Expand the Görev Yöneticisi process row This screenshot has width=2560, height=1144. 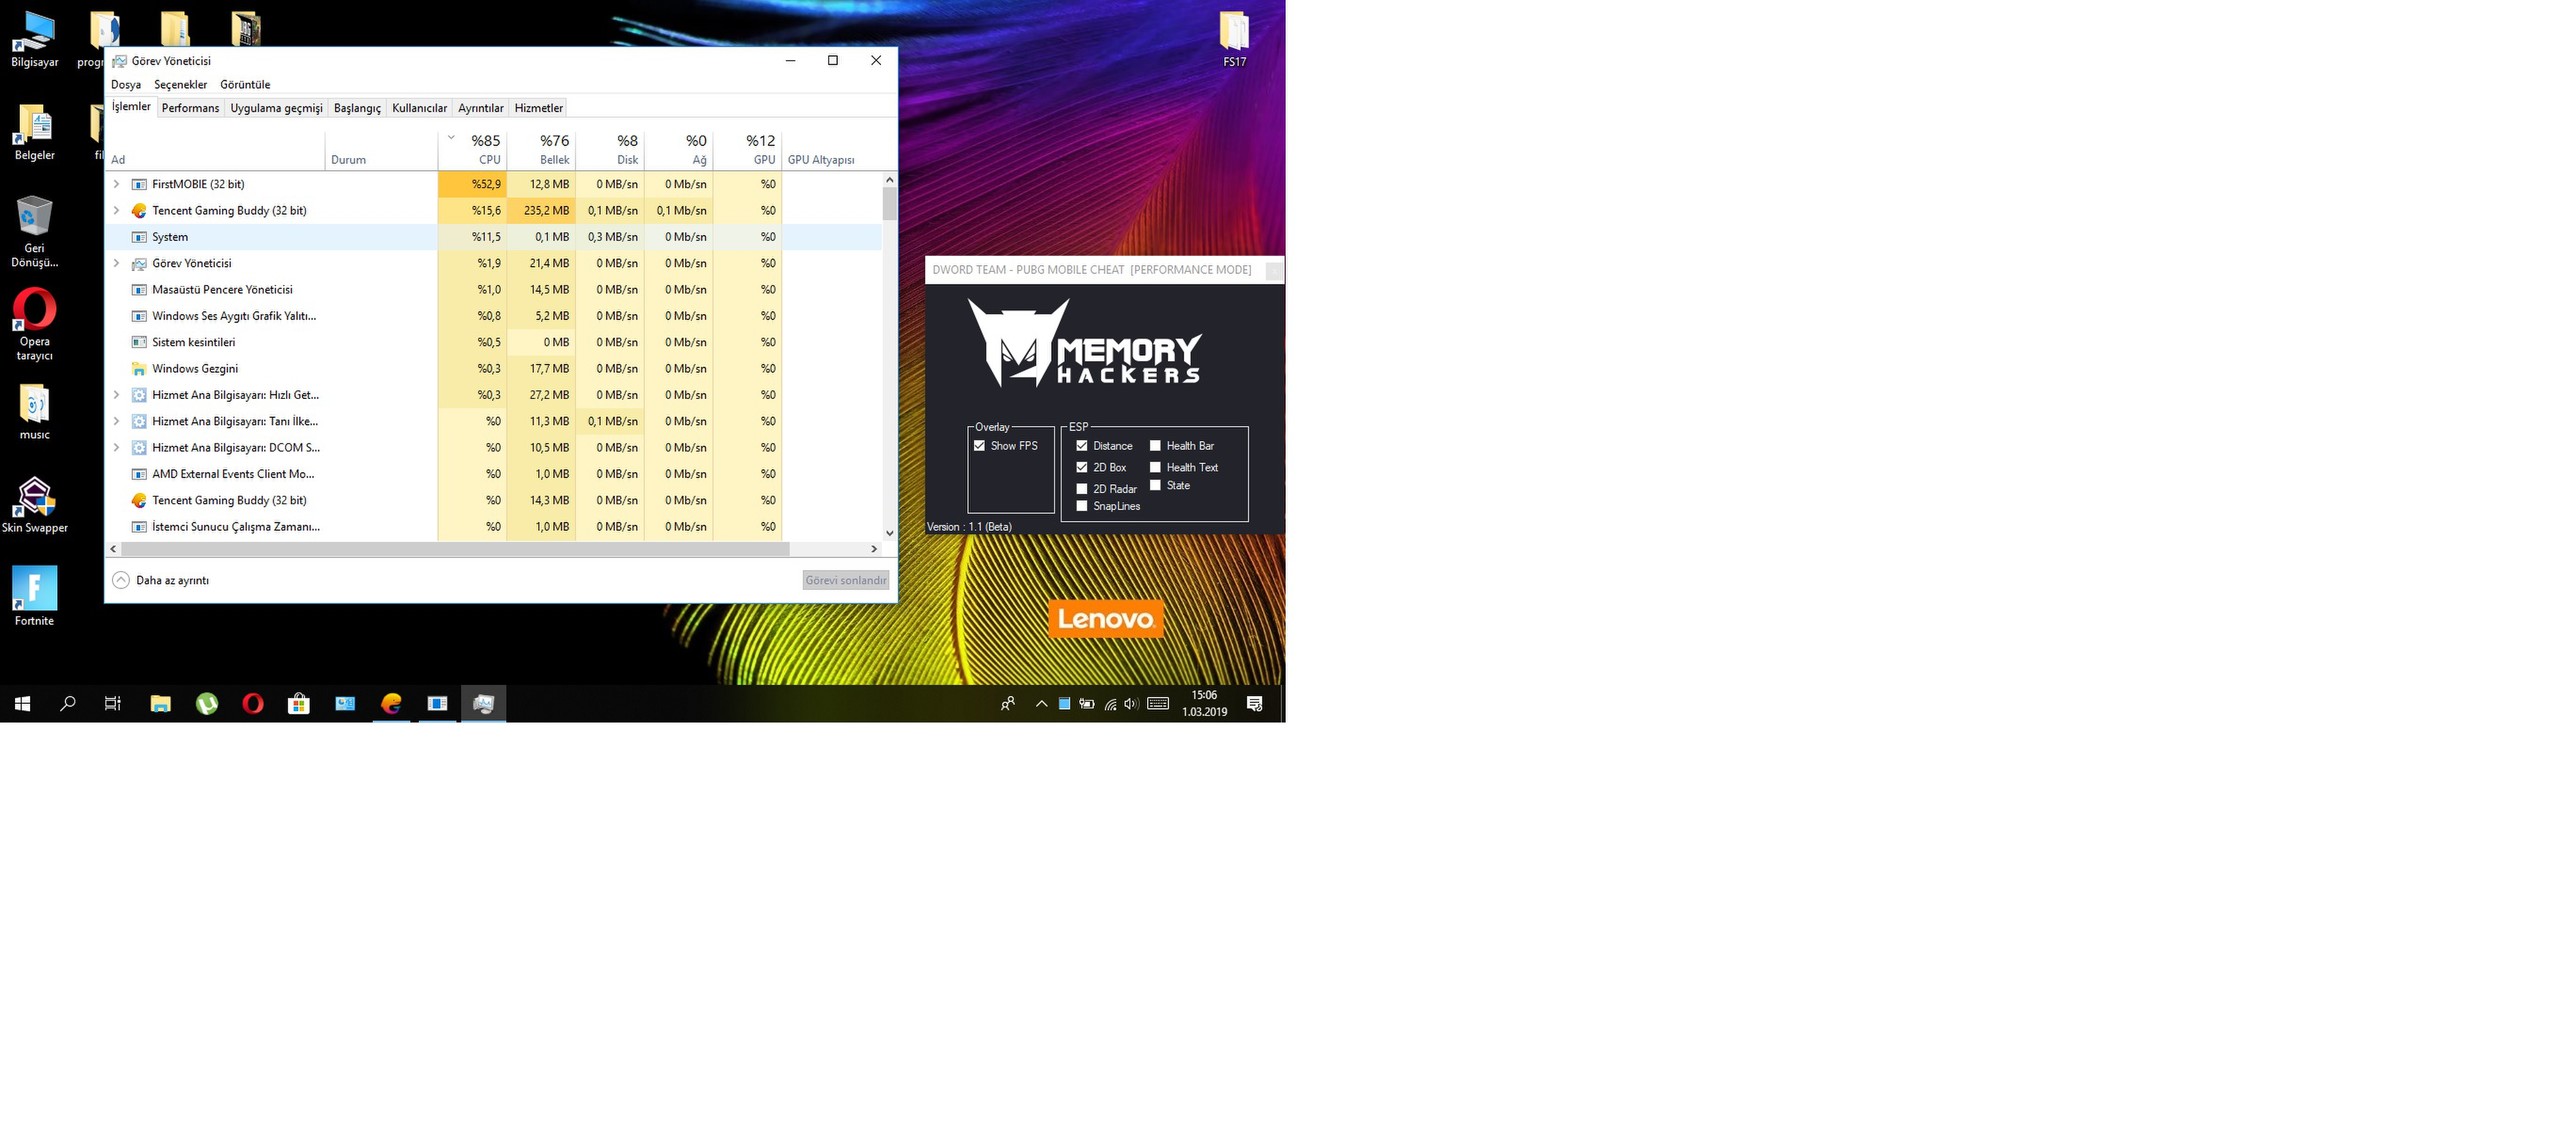point(116,263)
